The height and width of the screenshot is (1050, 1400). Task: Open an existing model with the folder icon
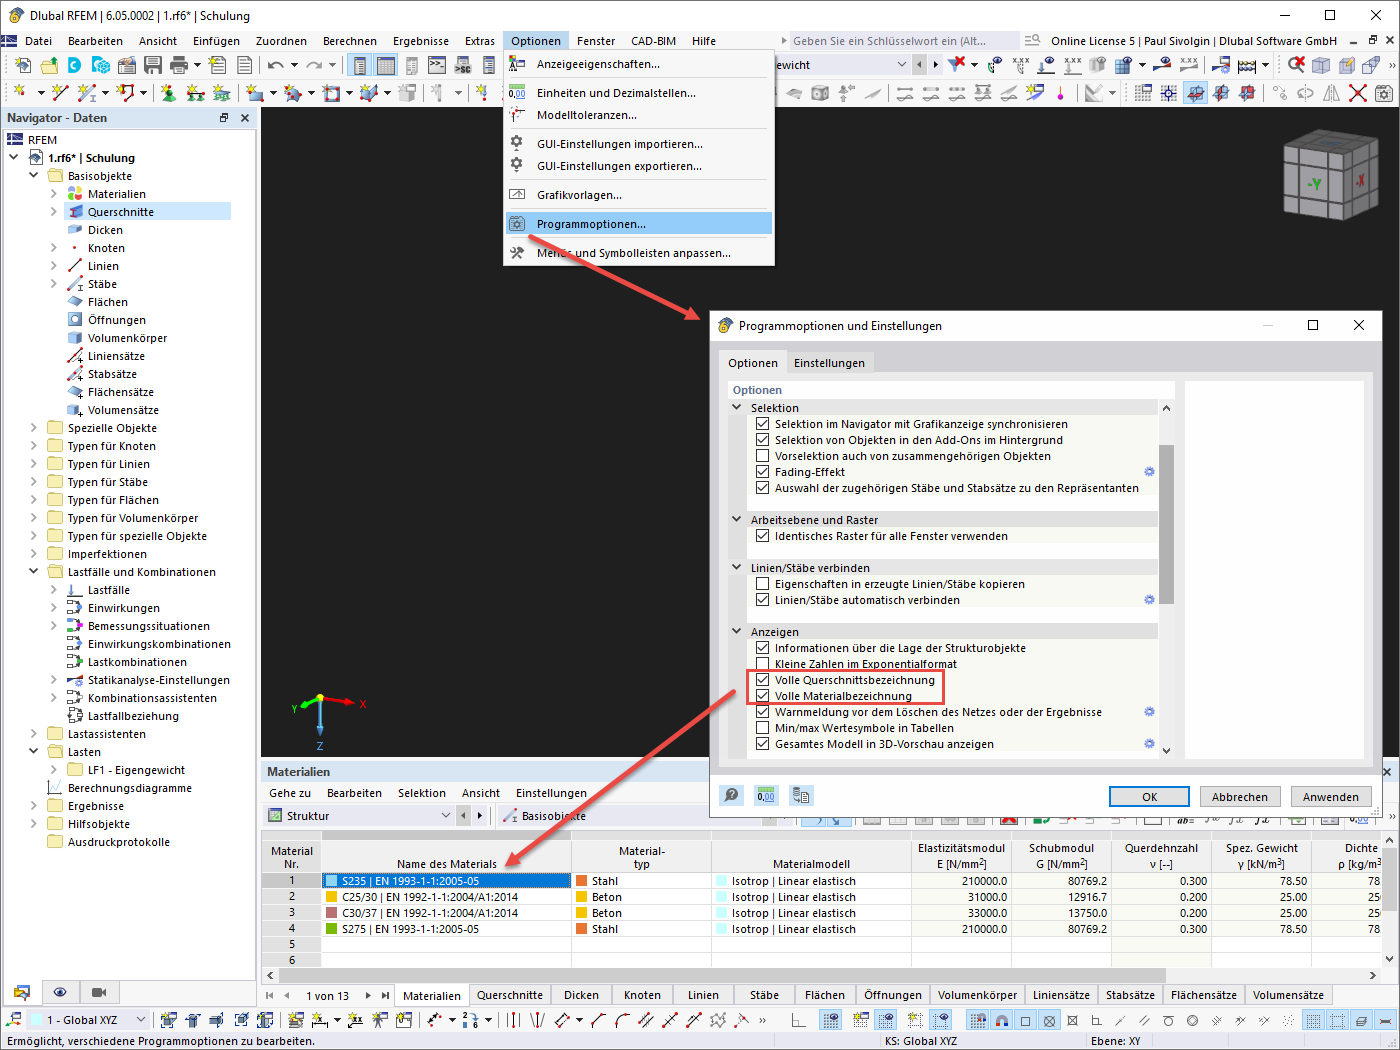coord(49,65)
